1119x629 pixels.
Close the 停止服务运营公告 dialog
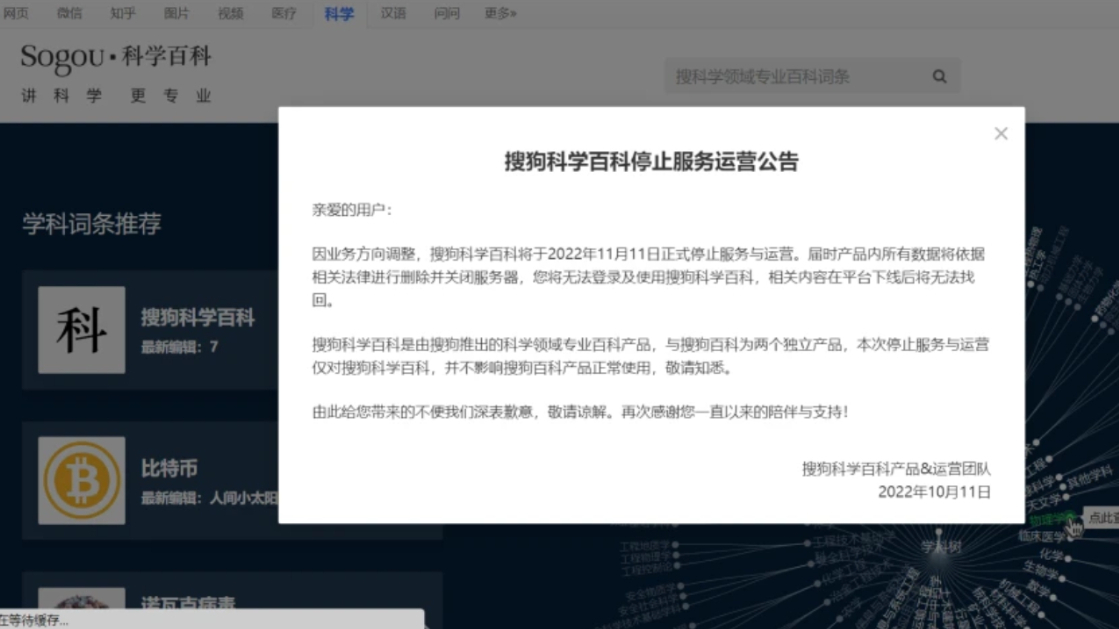pos(1000,134)
